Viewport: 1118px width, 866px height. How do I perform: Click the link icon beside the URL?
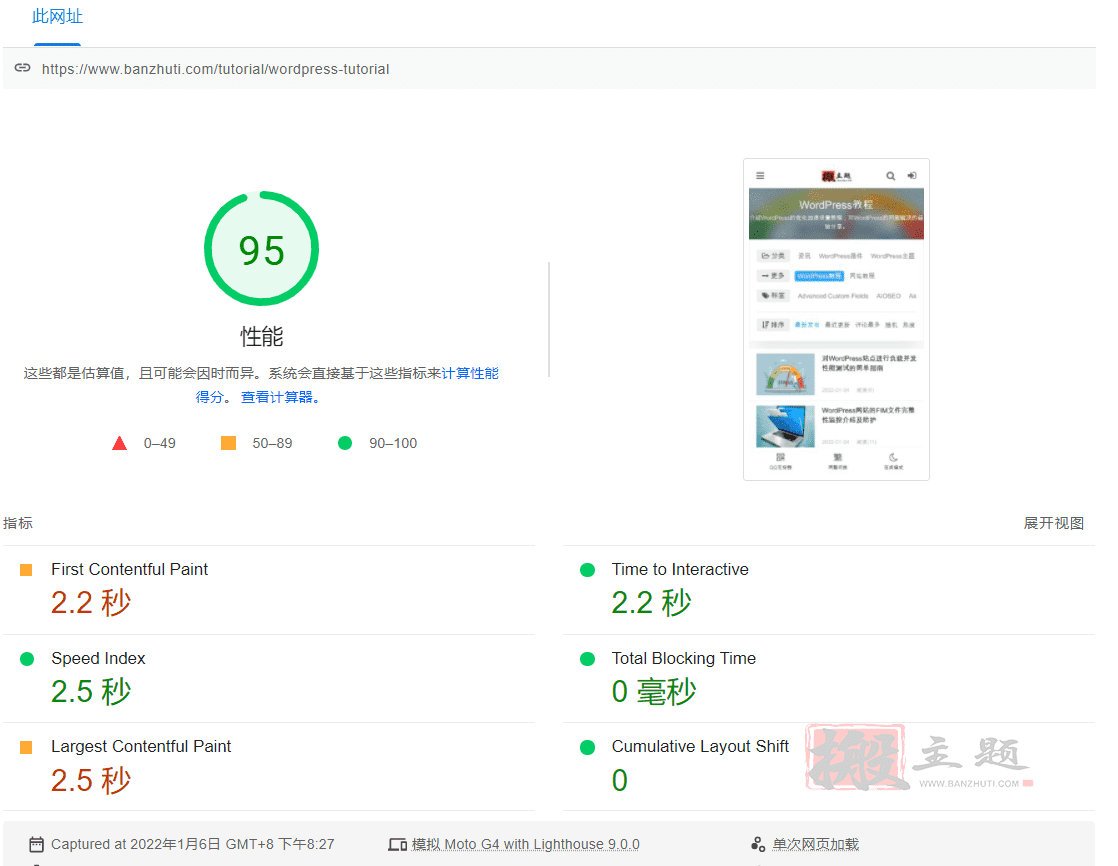point(23,68)
